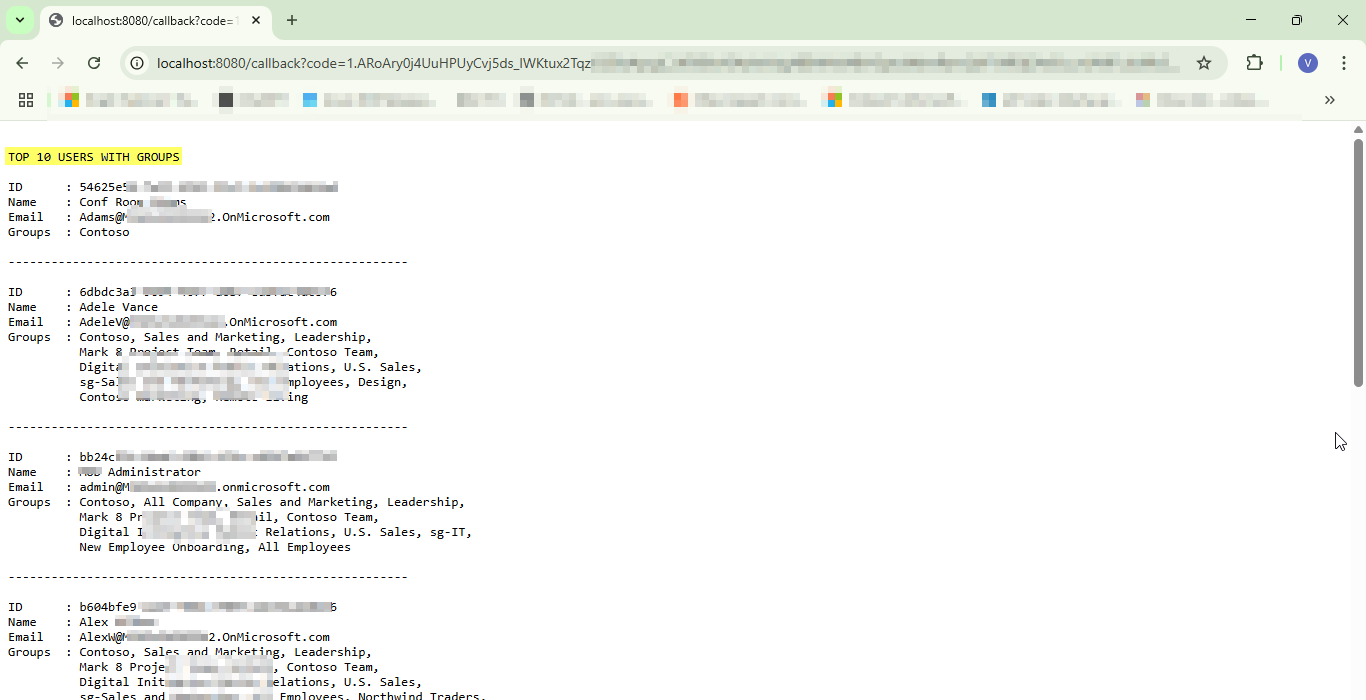1366x700 pixels.
Task: Close the localhost callback tab
Action: coord(255,20)
